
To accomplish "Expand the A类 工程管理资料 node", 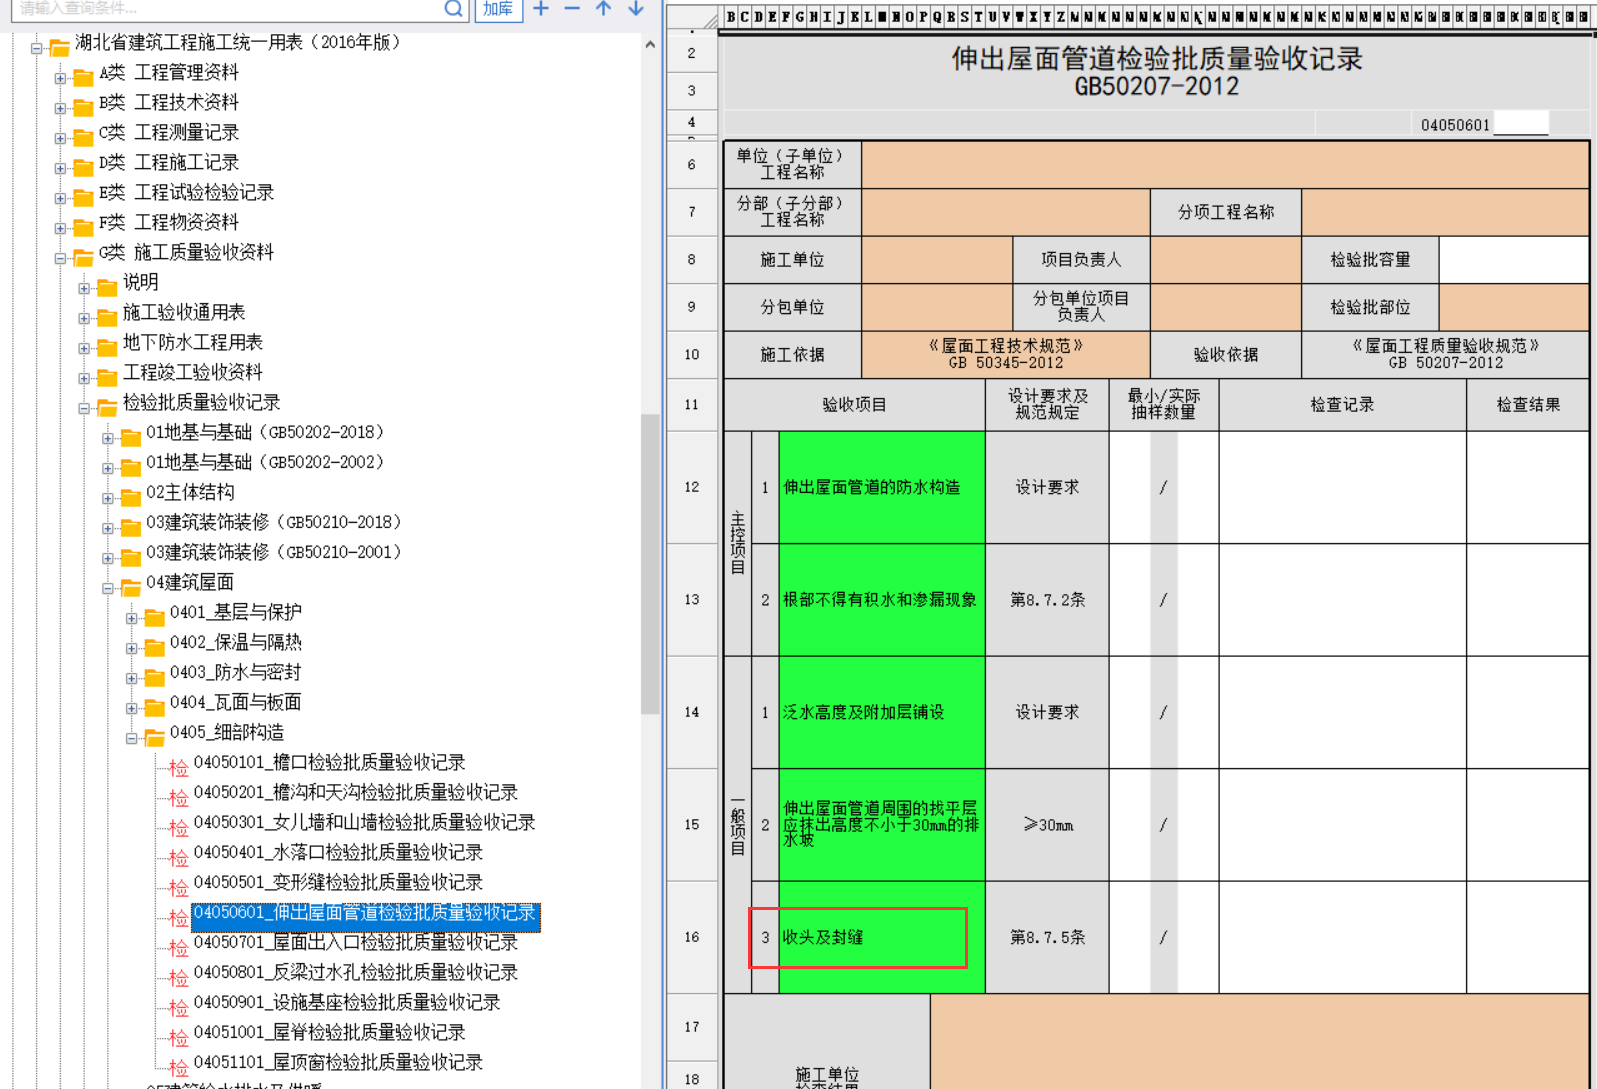I will (x=60, y=77).
